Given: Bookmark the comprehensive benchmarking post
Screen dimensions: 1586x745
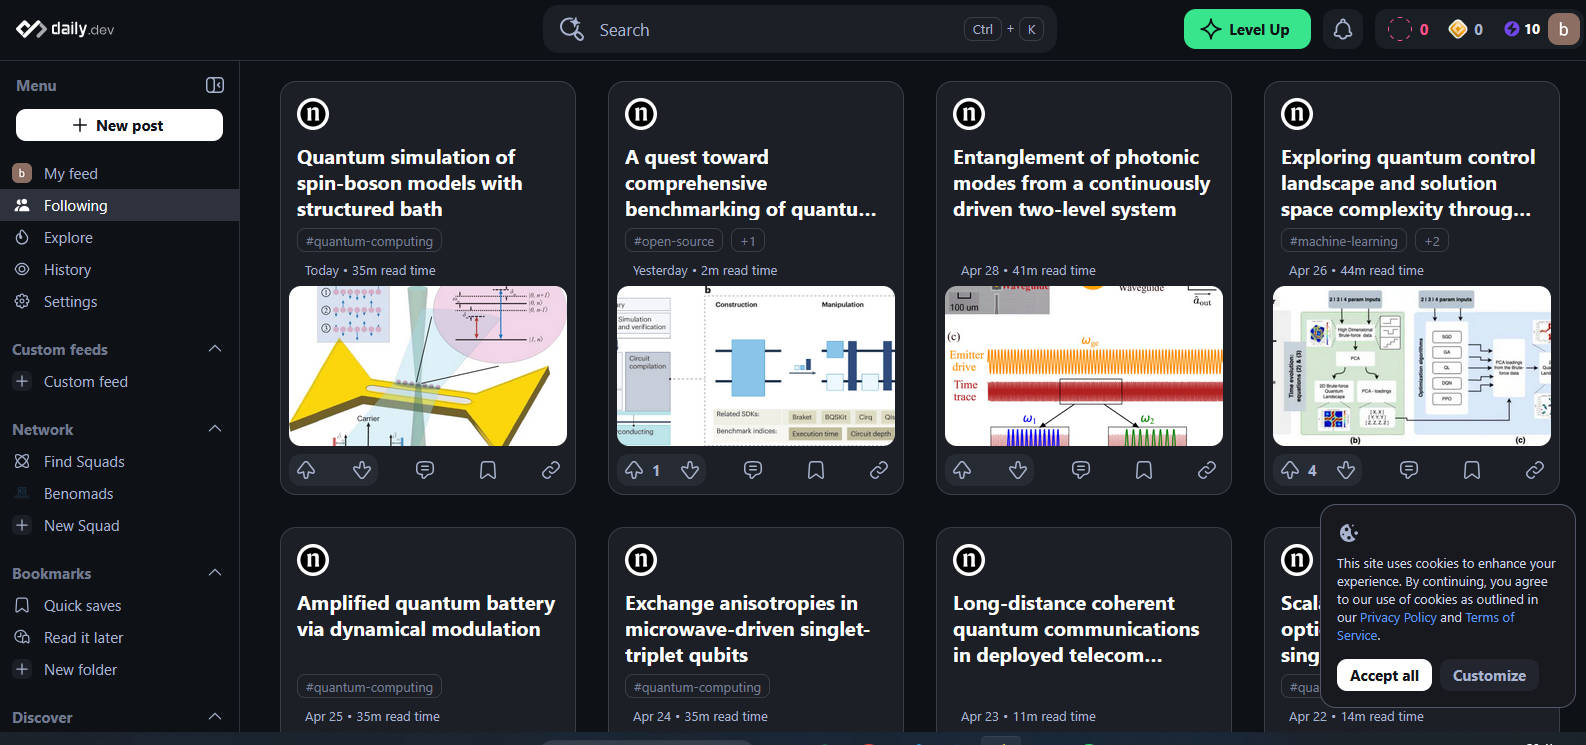Looking at the screenshot, I should coord(816,470).
